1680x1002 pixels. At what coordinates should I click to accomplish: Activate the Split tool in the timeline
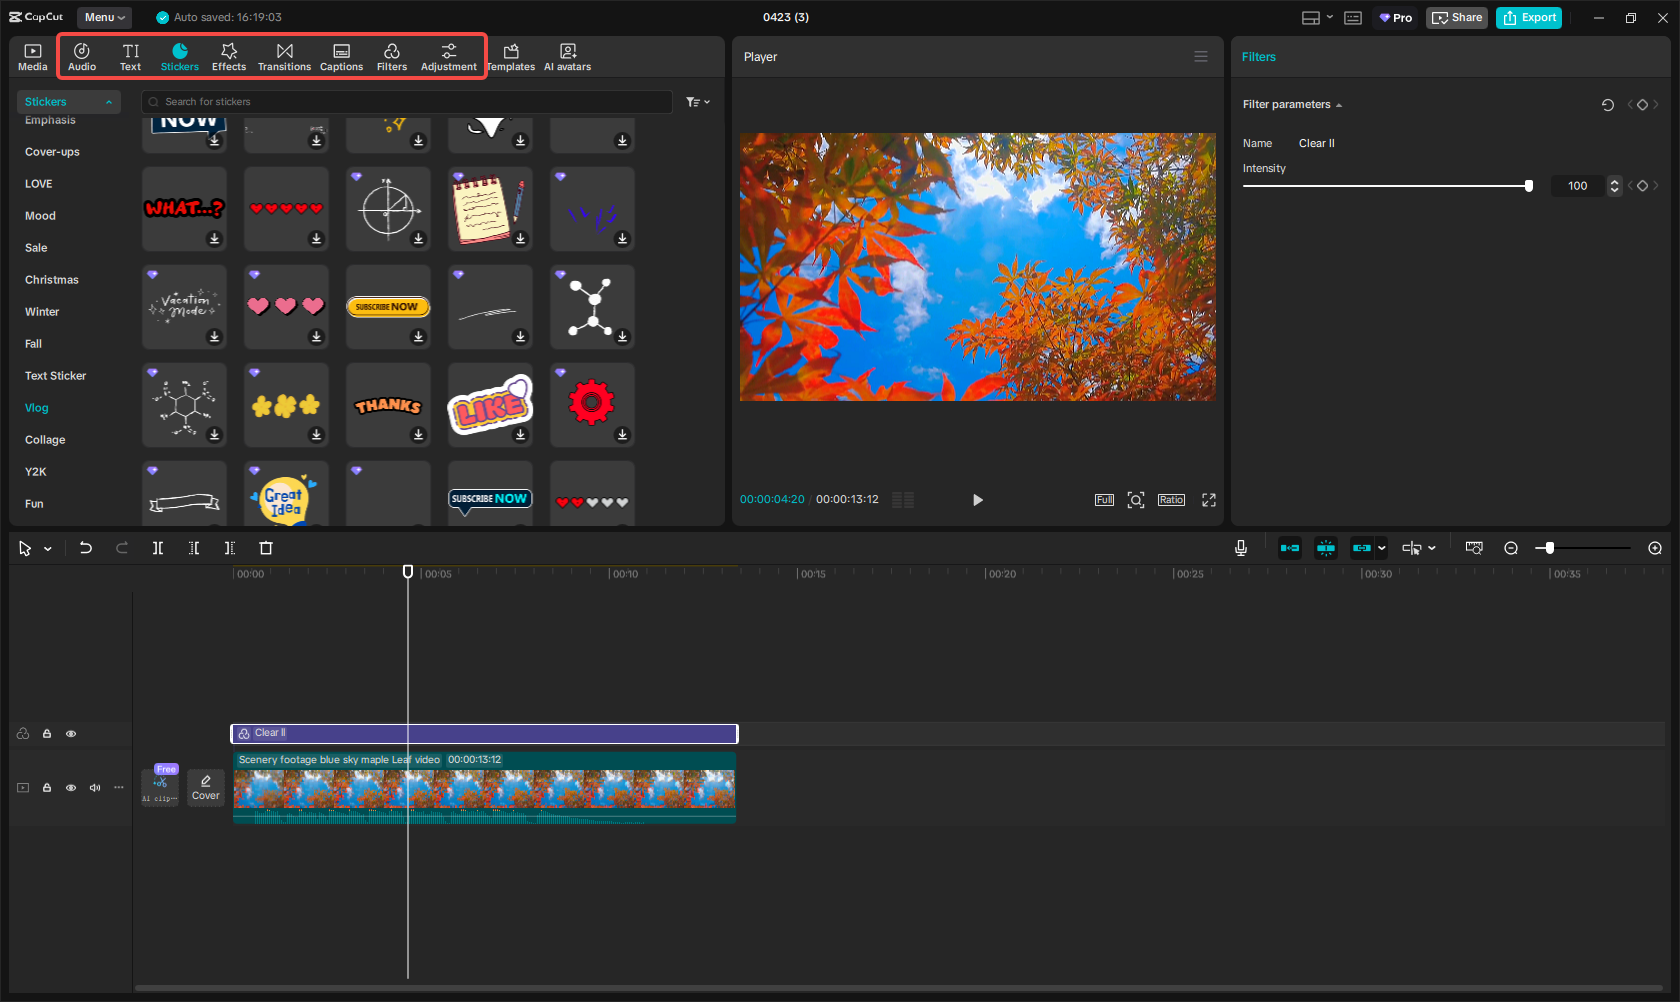click(x=158, y=548)
